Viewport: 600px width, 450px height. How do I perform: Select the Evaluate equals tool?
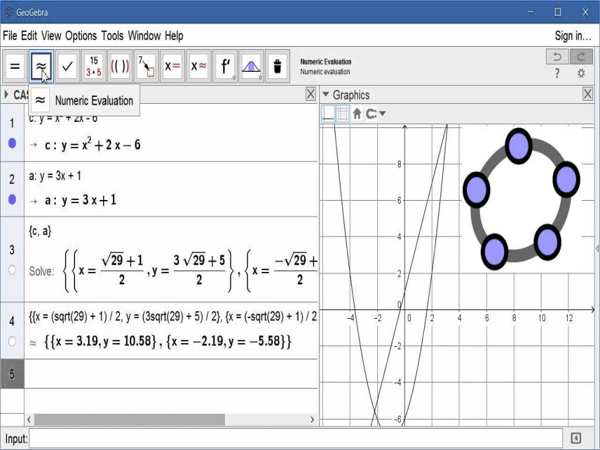click(x=15, y=66)
